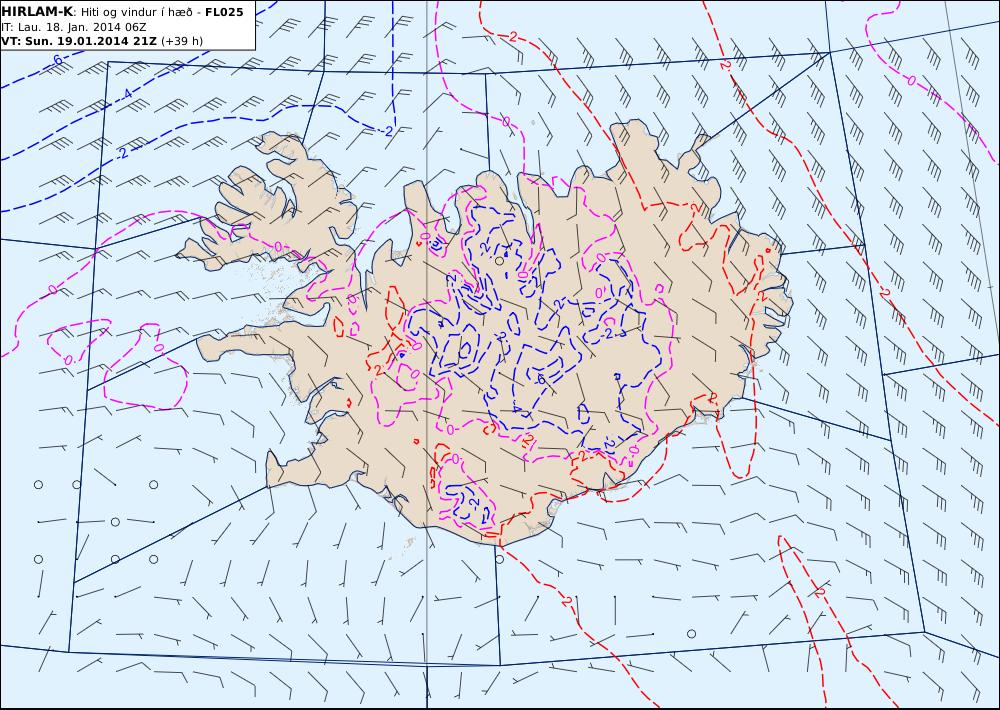Click the red 2 label in the far southeast sea
Image resolution: width=1000 pixels, height=710 pixels.
820,593
